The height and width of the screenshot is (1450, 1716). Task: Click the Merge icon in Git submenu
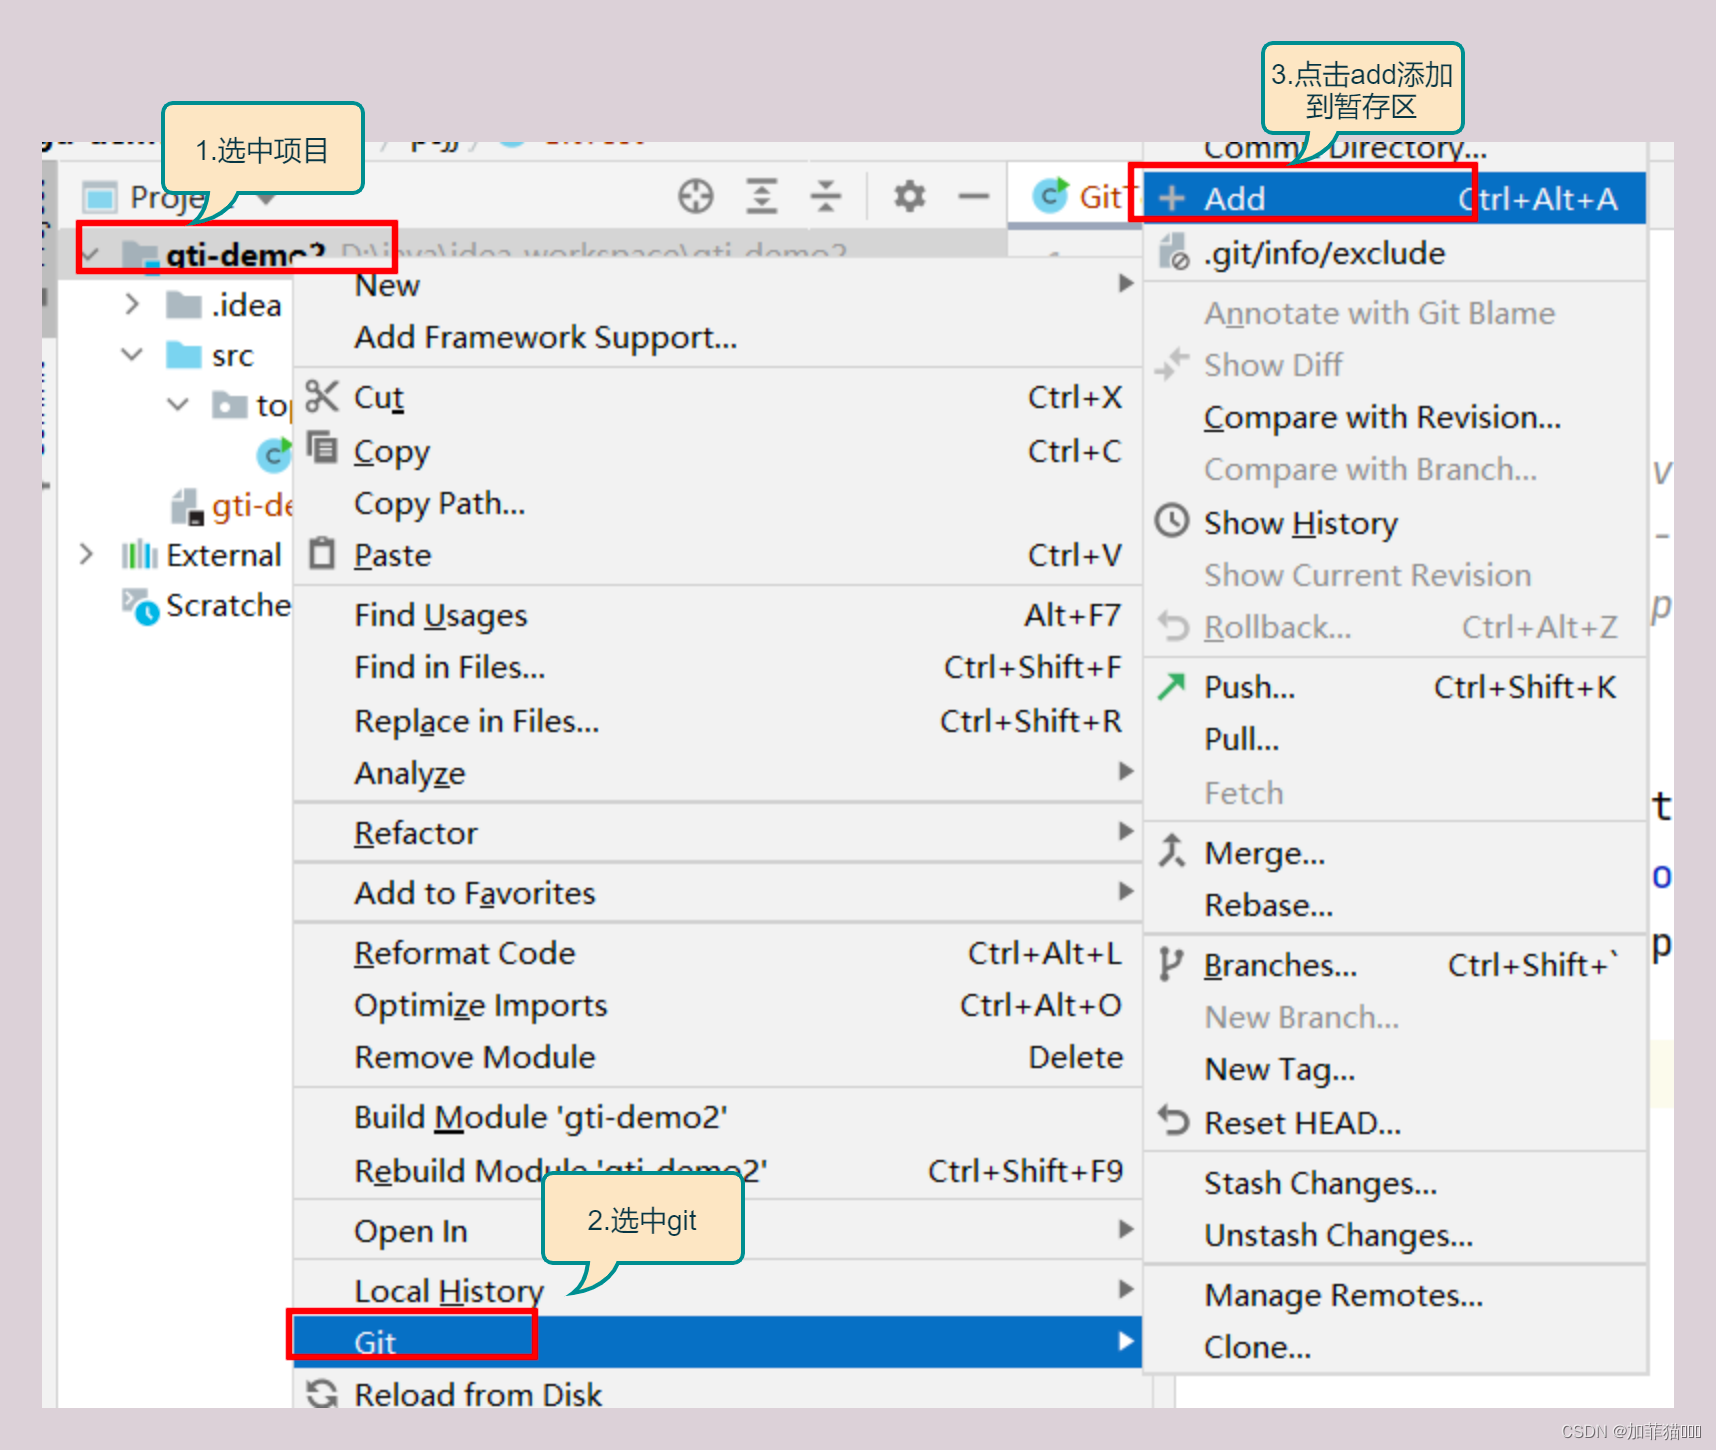1172,851
